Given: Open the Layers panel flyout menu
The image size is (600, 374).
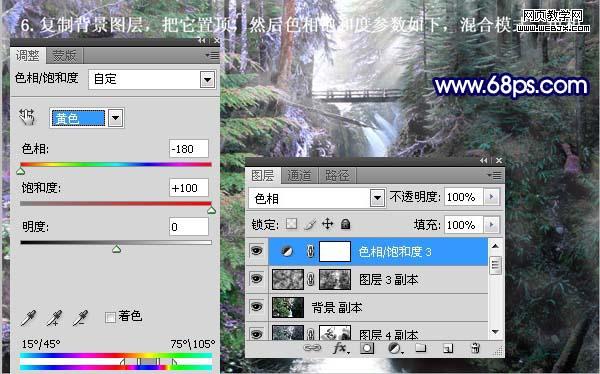Looking at the screenshot, I should coord(495,175).
